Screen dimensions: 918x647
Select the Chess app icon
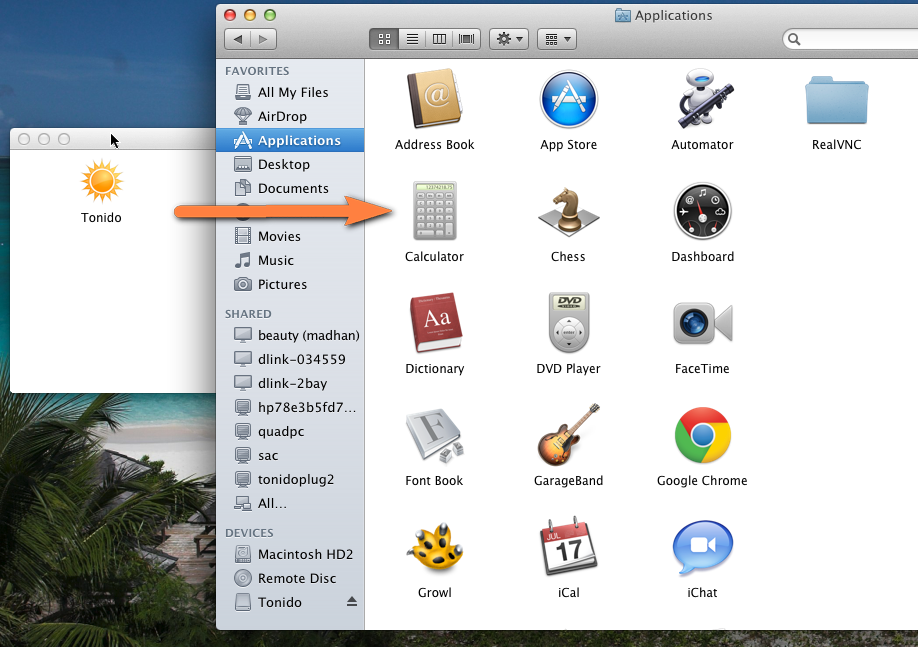click(x=568, y=211)
